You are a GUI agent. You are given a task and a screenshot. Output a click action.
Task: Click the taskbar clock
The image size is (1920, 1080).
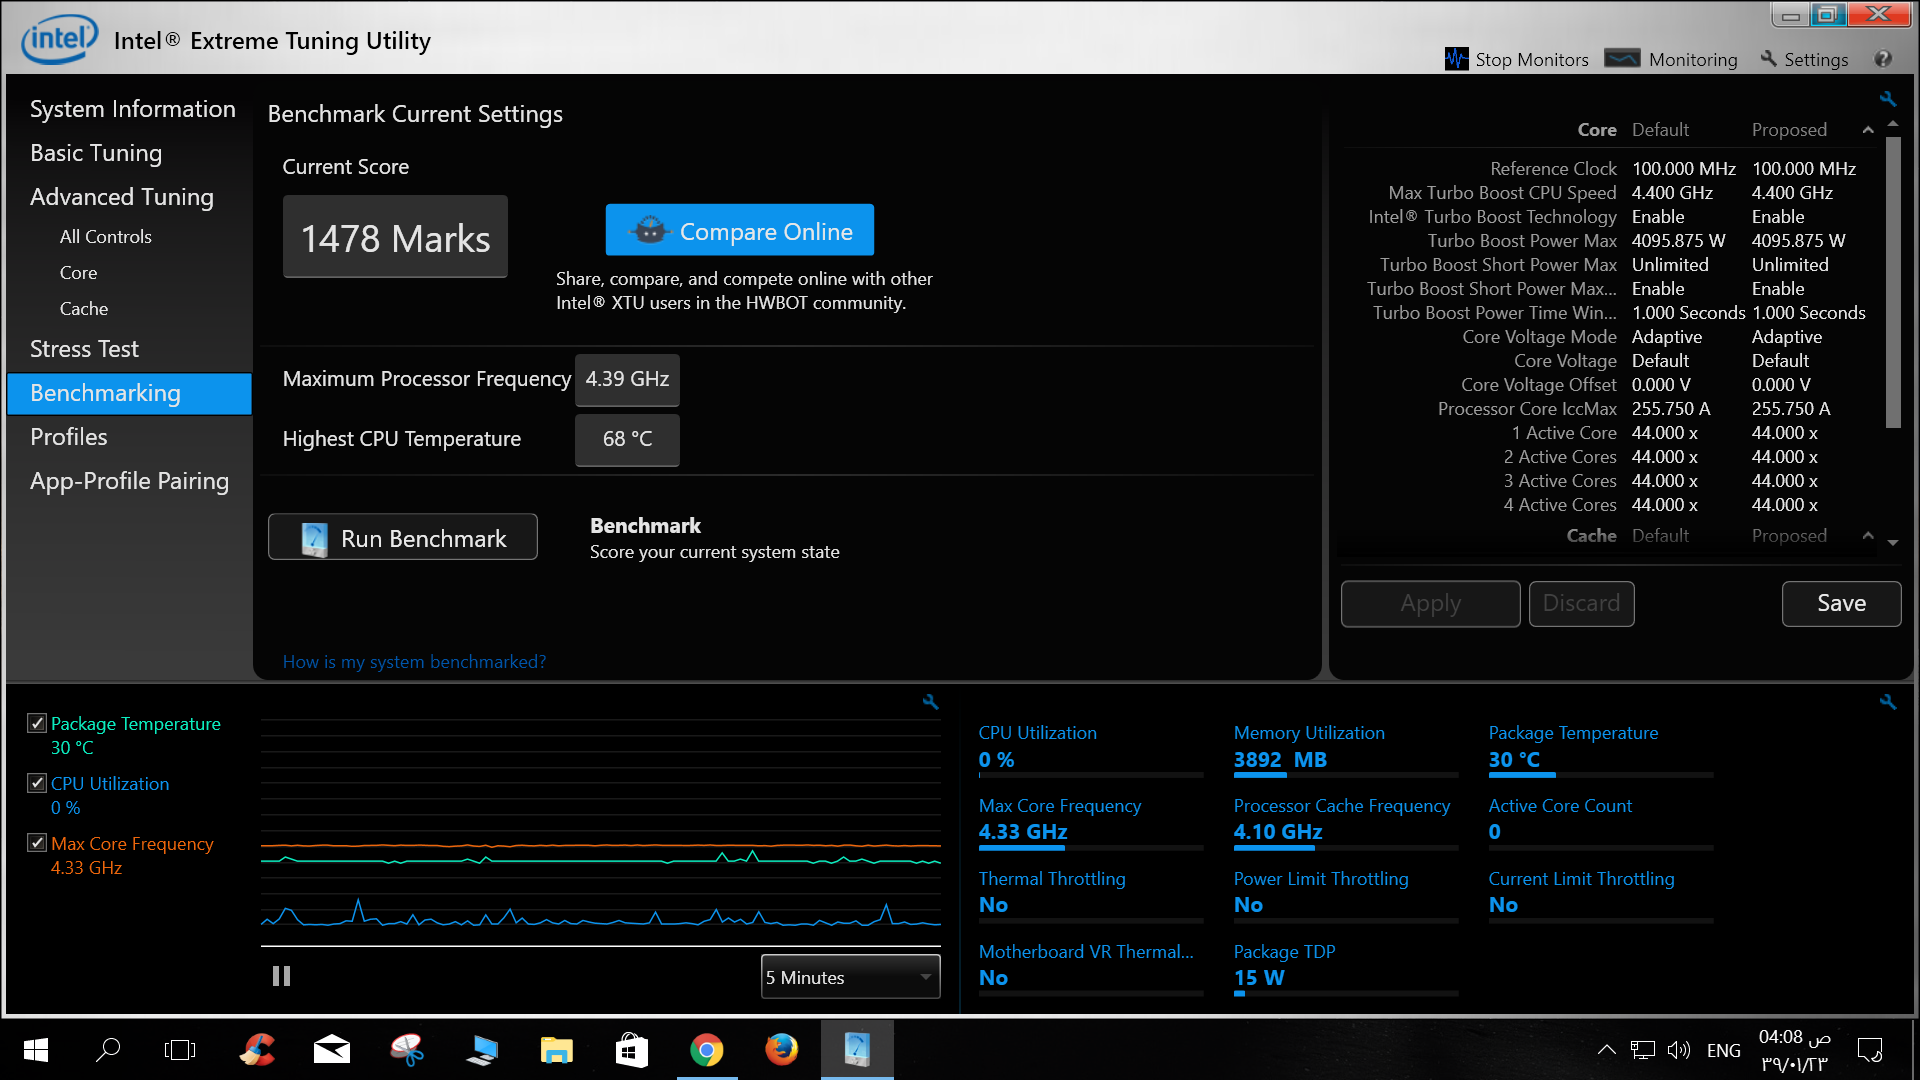[x=1795, y=1051]
